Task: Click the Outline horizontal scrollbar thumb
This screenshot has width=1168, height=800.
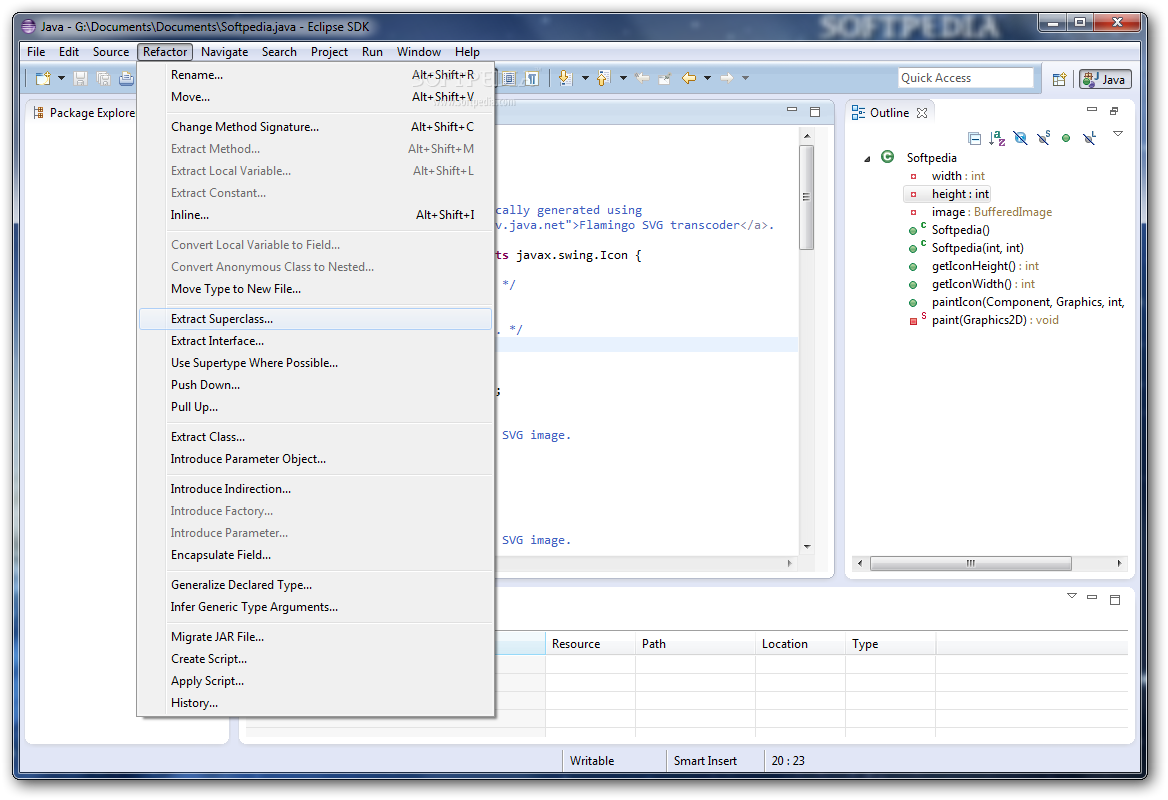Action: (x=971, y=564)
